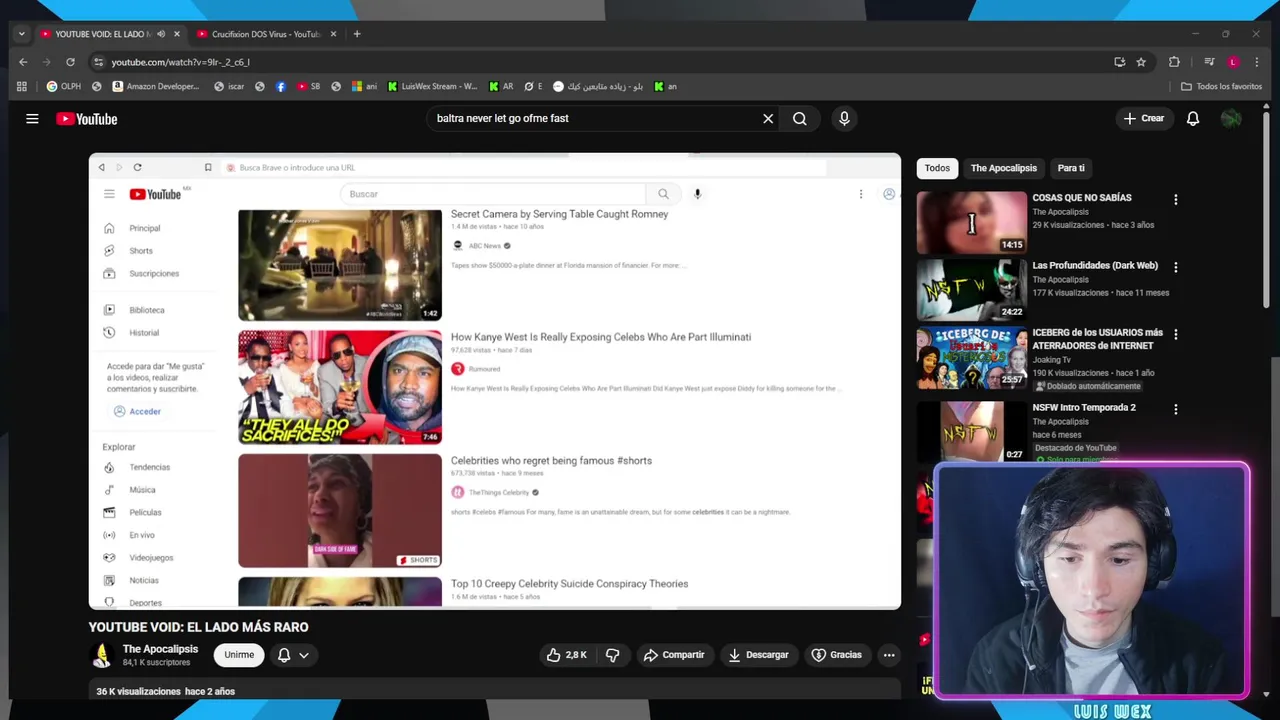Click the install app icon in address bar

(1119, 62)
